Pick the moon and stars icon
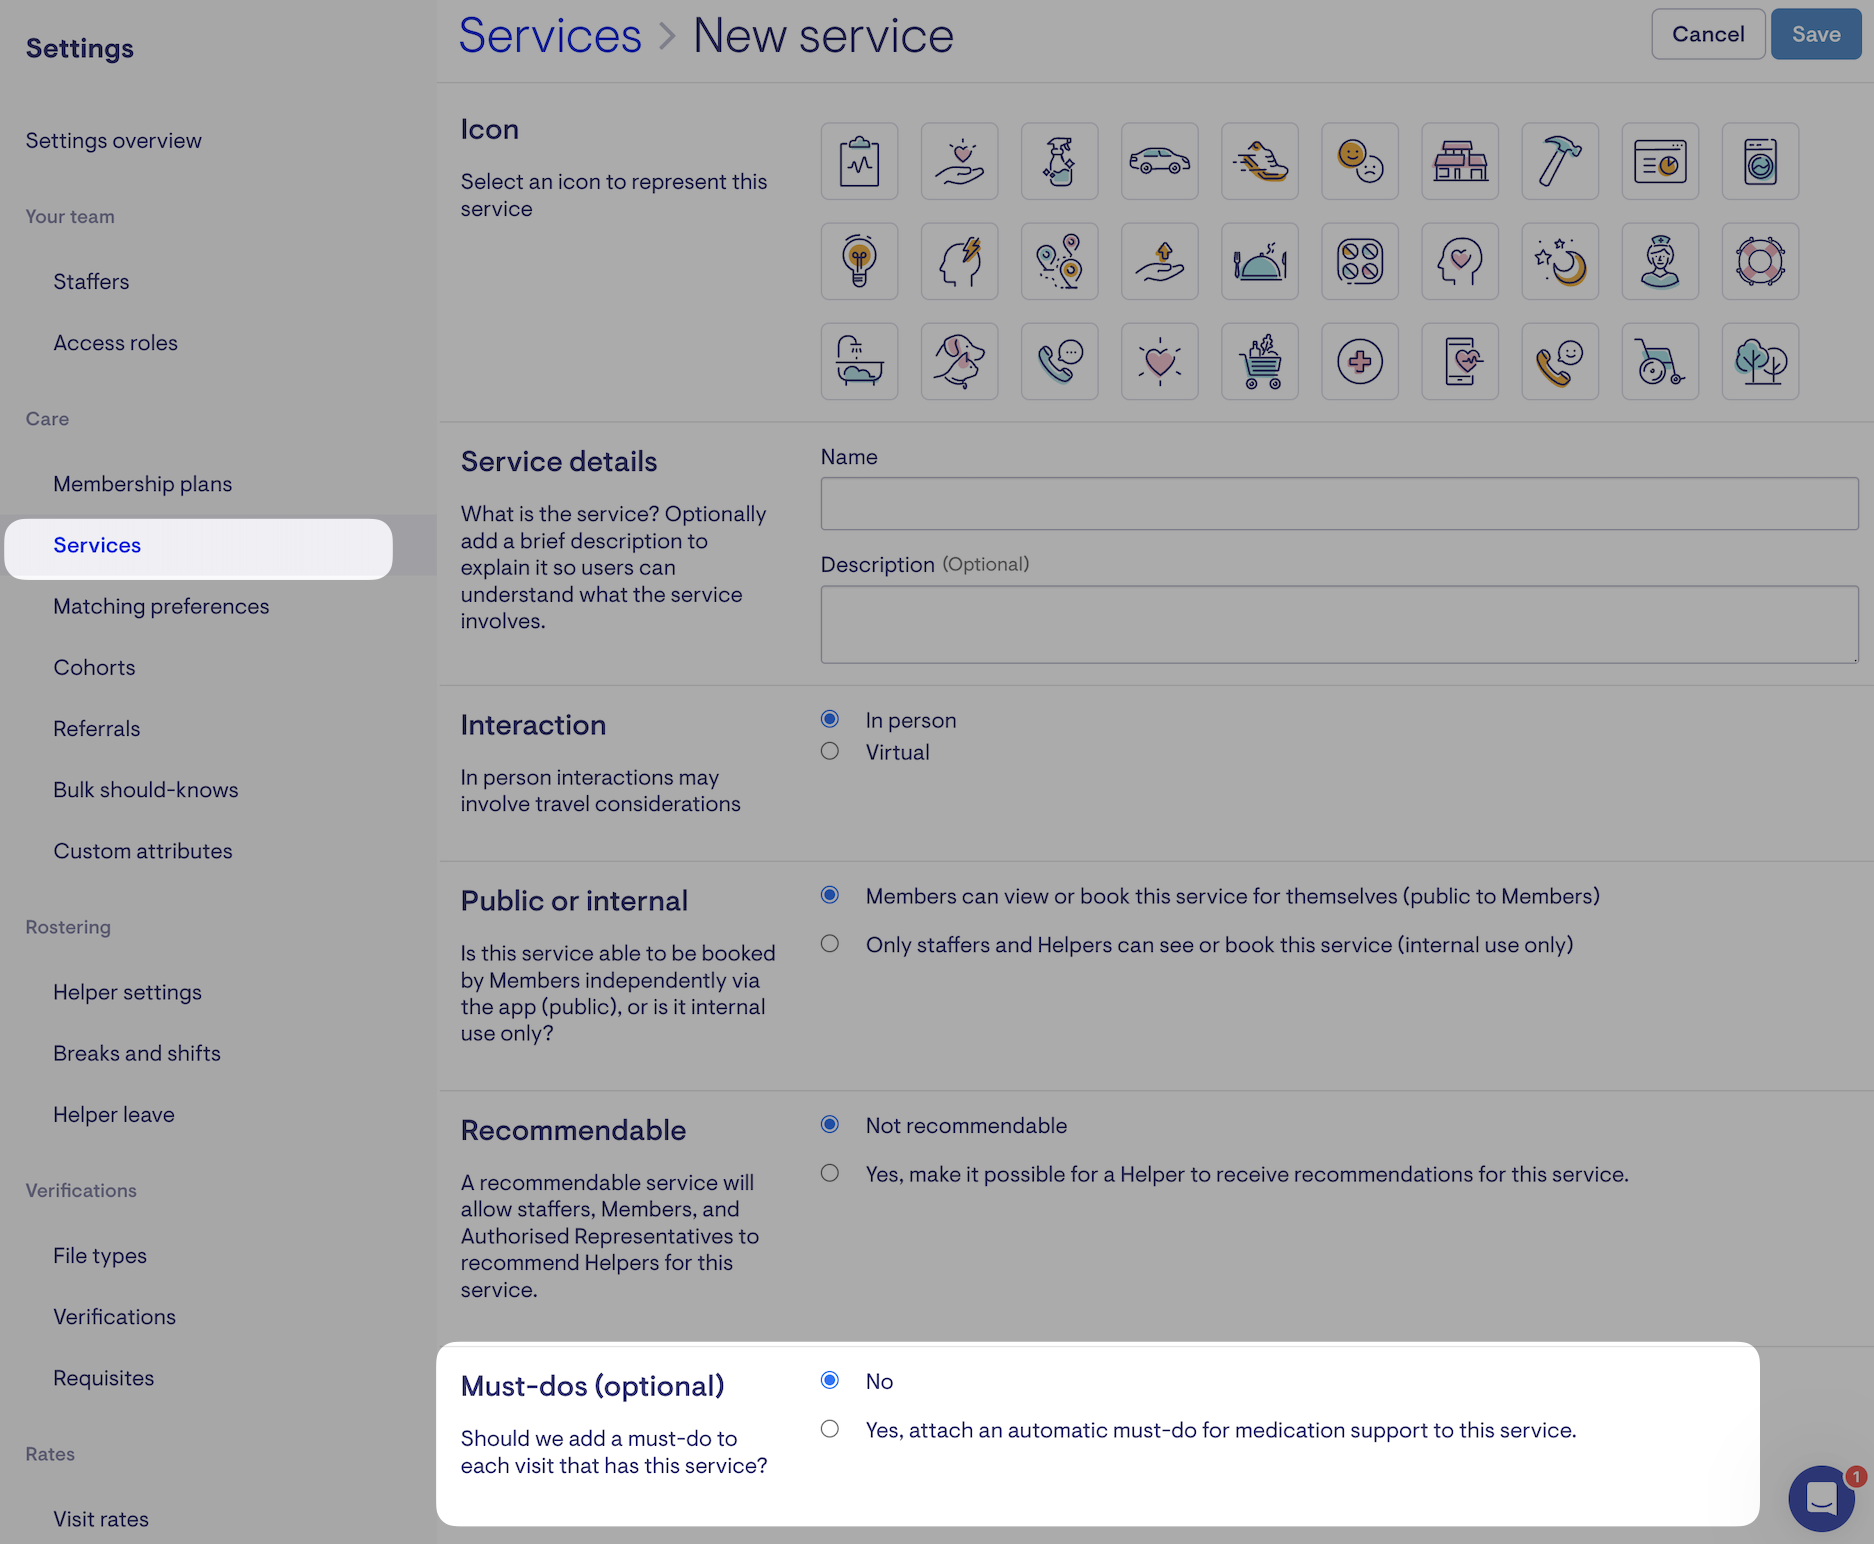 point(1559,261)
